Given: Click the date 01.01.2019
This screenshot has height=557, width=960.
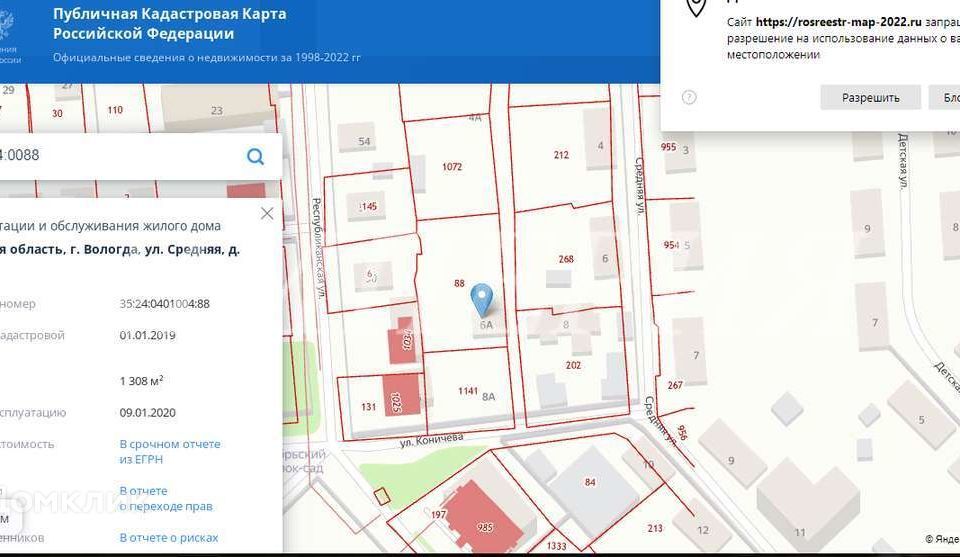Looking at the screenshot, I should coord(148,335).
